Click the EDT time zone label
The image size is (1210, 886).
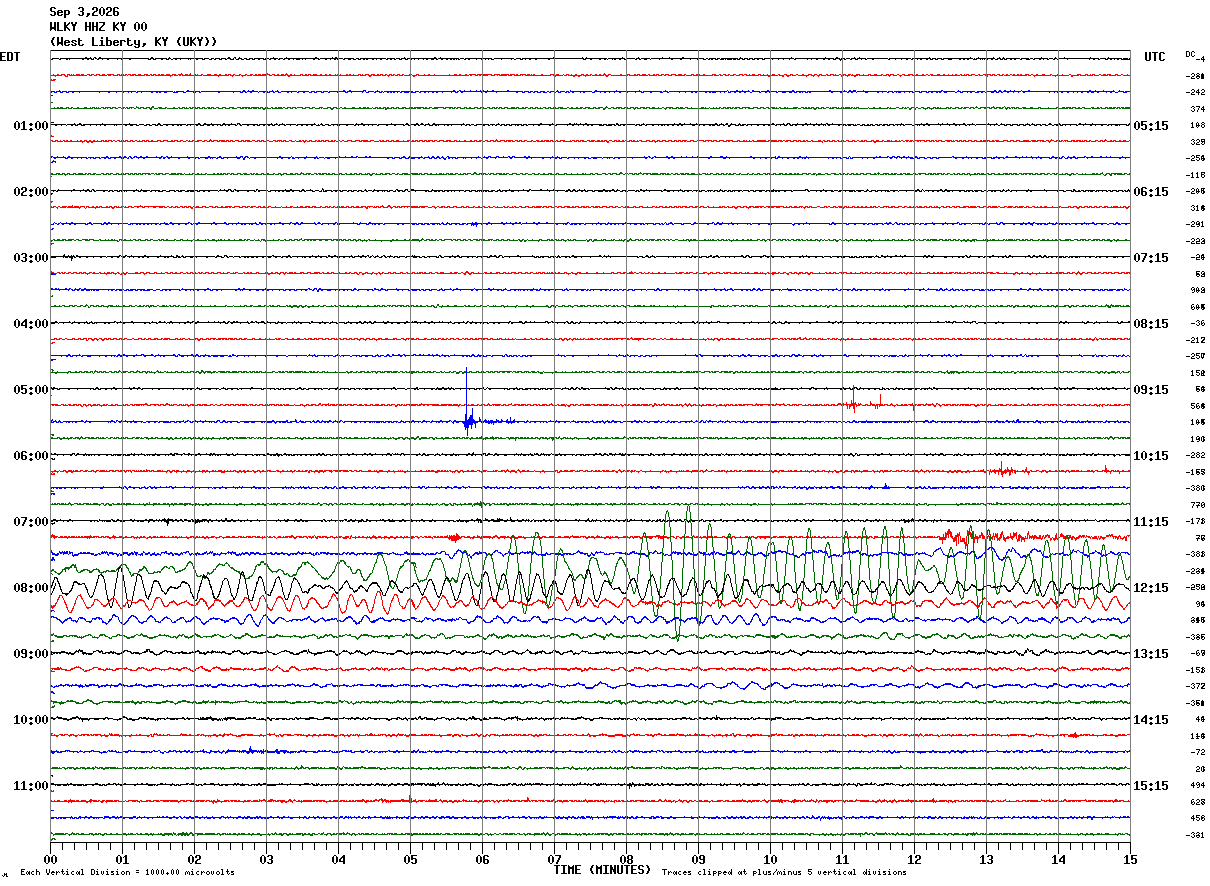[10, 57]
